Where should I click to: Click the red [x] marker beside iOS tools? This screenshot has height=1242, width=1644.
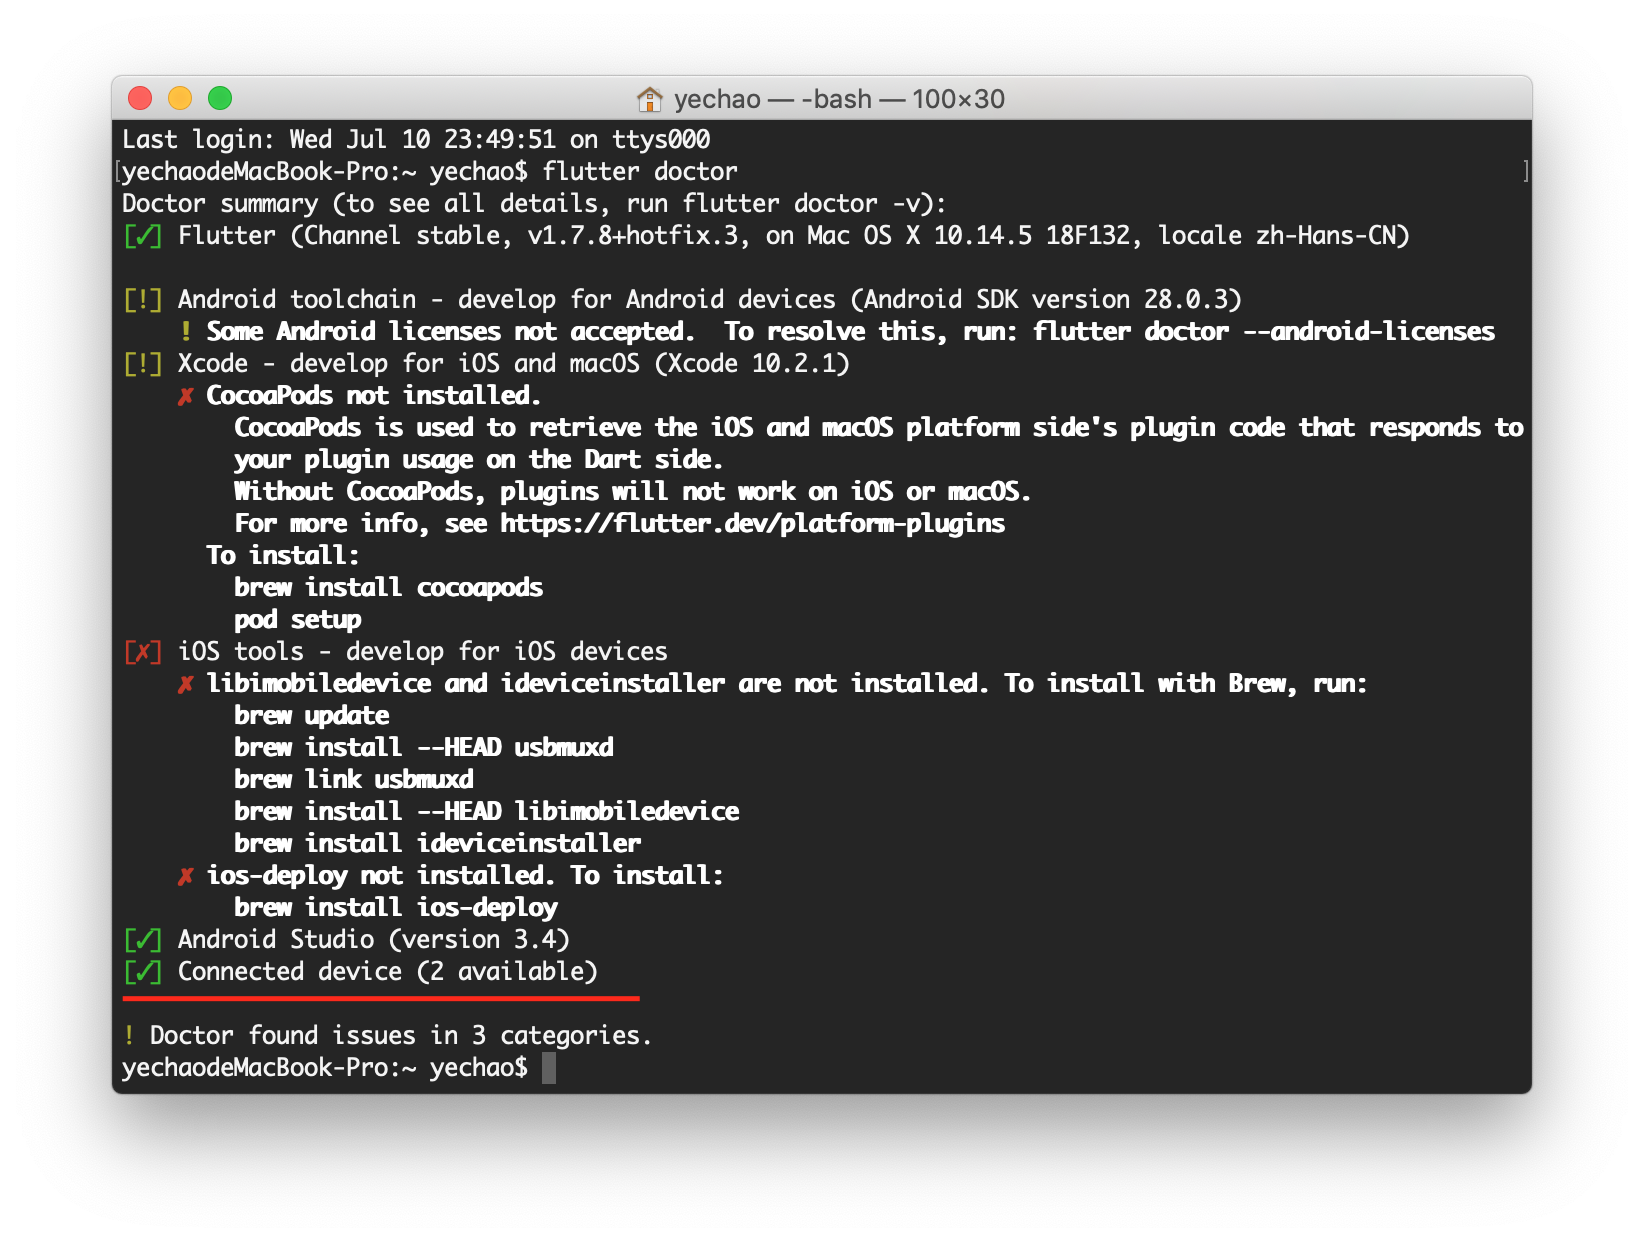142,652
